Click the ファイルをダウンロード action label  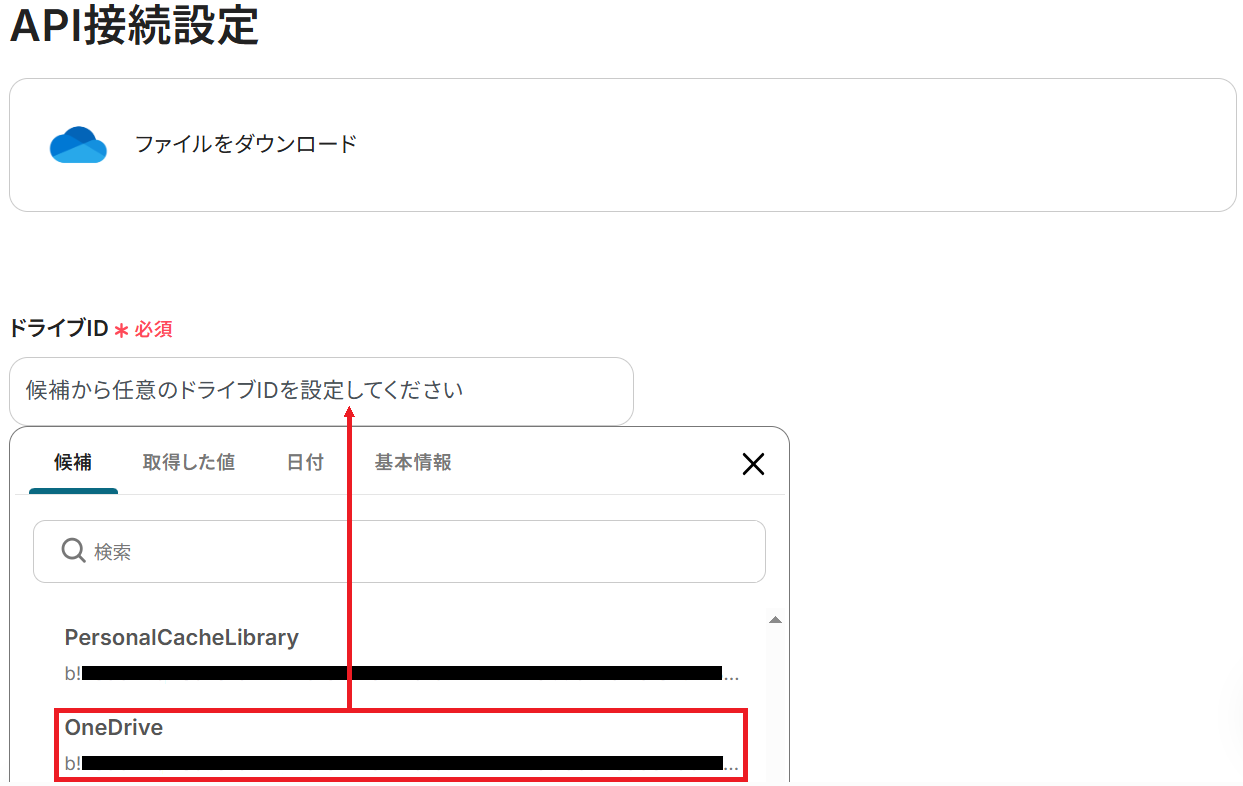tap(246, 144)
